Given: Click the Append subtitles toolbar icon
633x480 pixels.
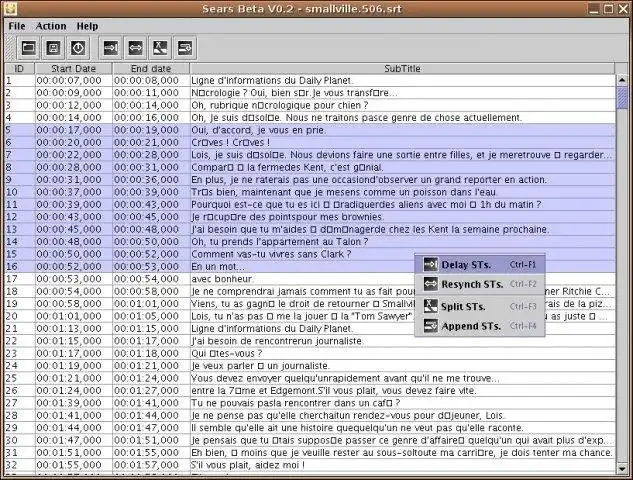Looking at the screenshot, I should [x=185, y=48].
